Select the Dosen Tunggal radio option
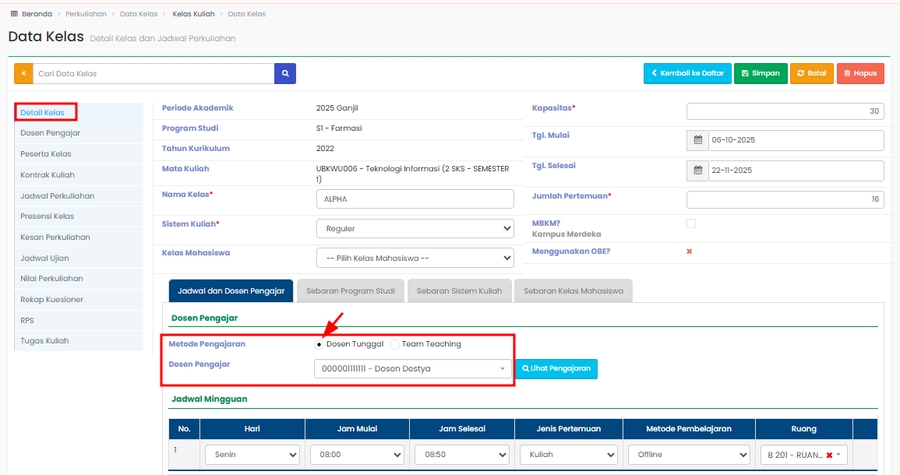The height and width of the screenshot is (475, 900). pyautogui.click(x=319, y=344)
